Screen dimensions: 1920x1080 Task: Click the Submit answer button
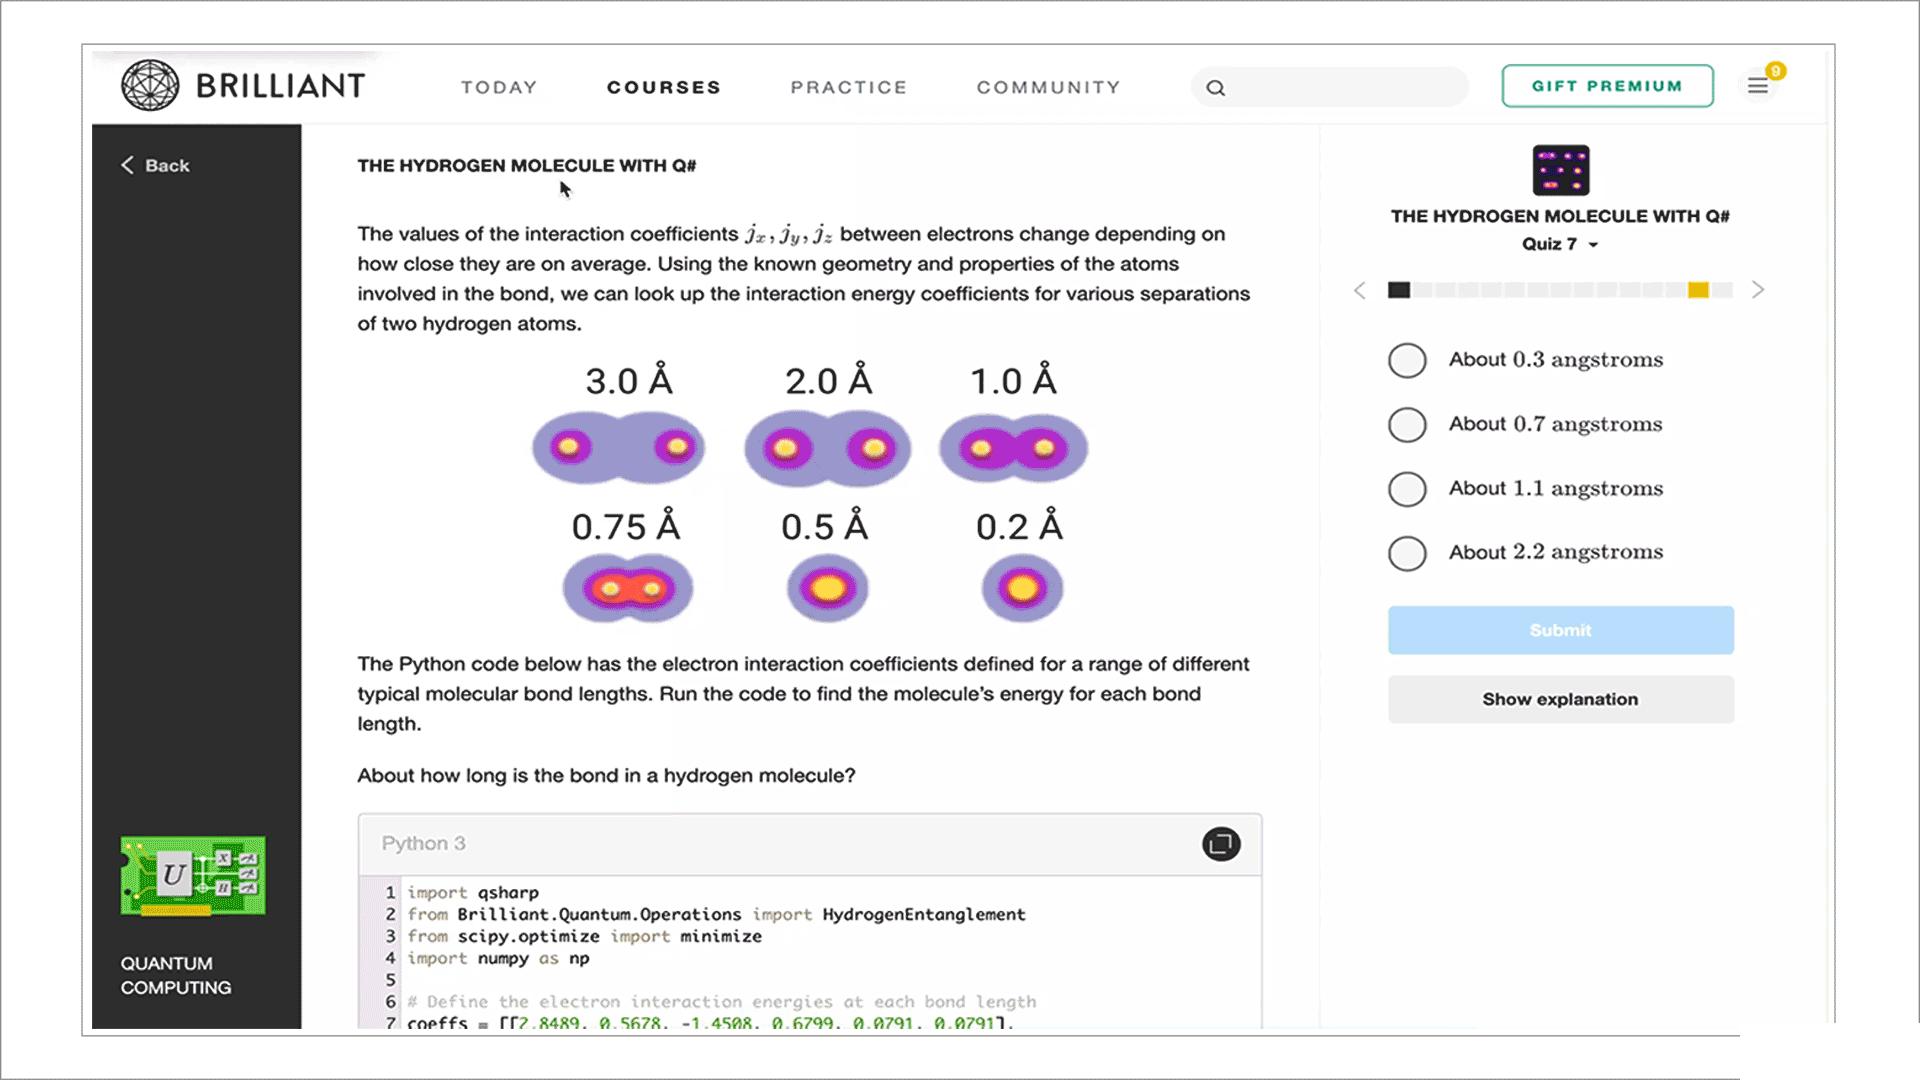coord(1560,629)
